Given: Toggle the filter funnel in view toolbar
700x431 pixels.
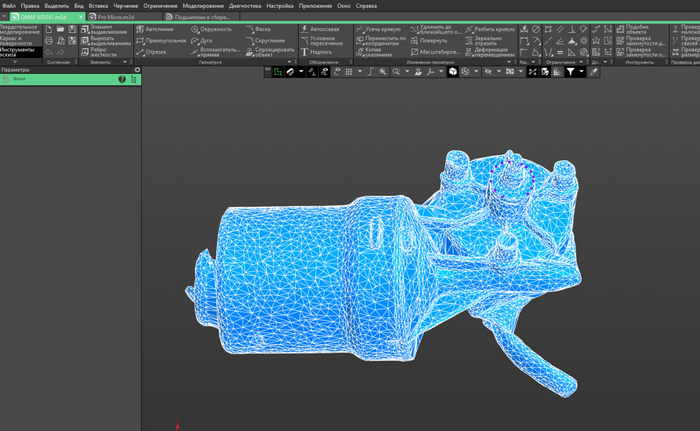Looking at the screenshot, I should click(x=570, y=72).
